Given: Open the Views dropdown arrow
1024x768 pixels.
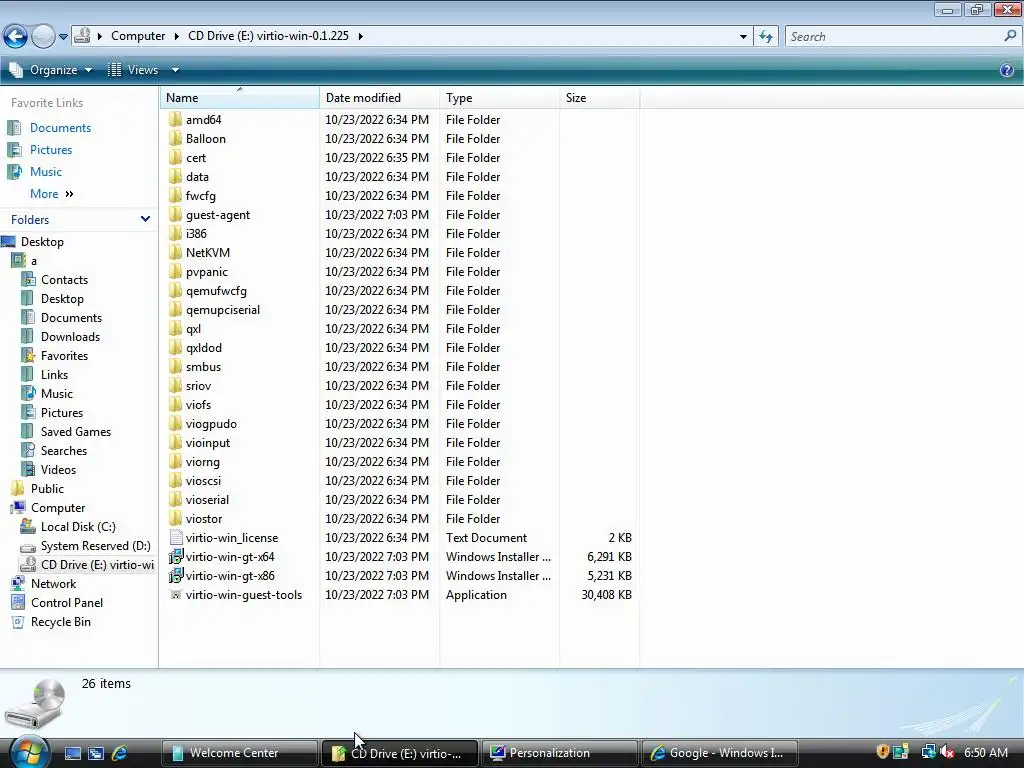Looking at the screenshot, I should (x=175, y=70).
